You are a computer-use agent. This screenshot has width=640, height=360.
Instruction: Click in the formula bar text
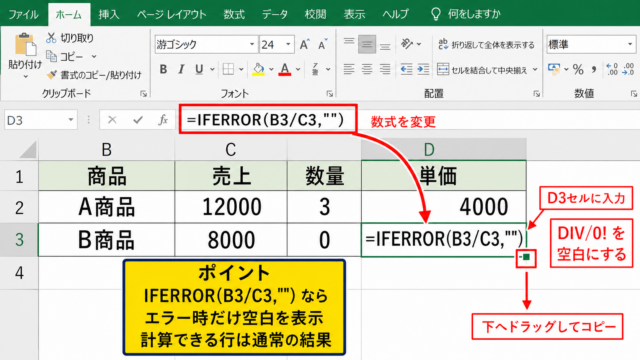pyautogui.click(x=265, y=120)
